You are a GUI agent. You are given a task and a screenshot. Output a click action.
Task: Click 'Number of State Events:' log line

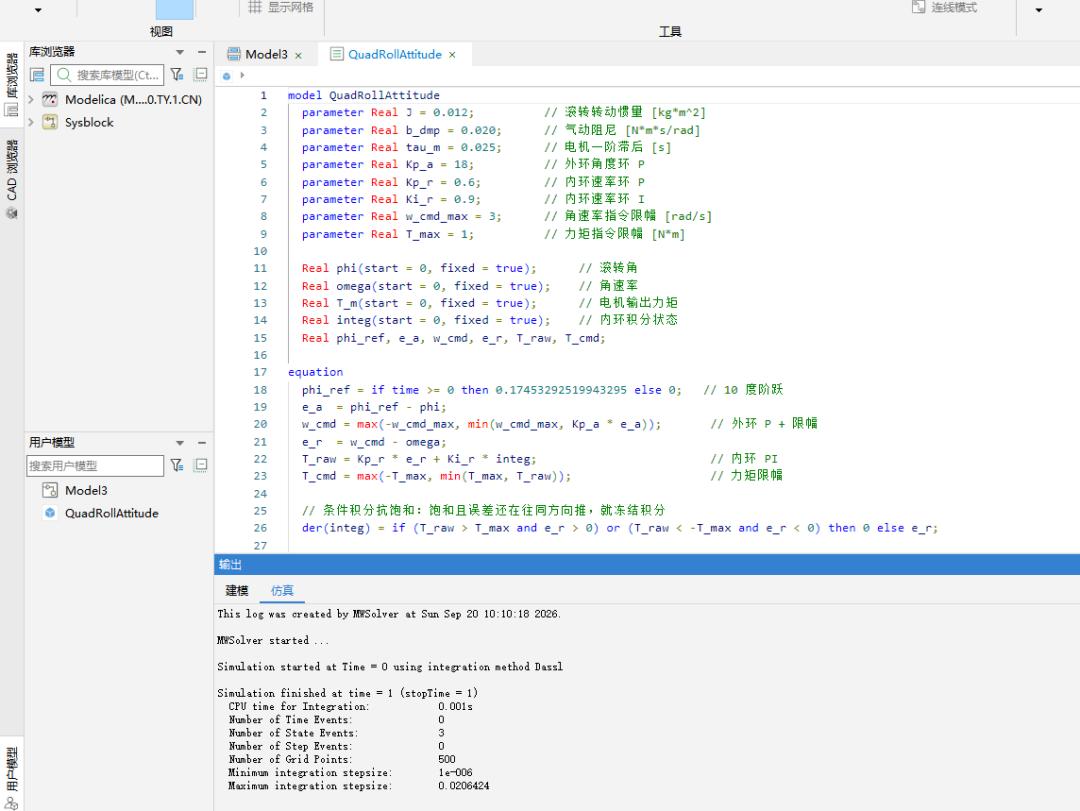click(x=293, y=733)
